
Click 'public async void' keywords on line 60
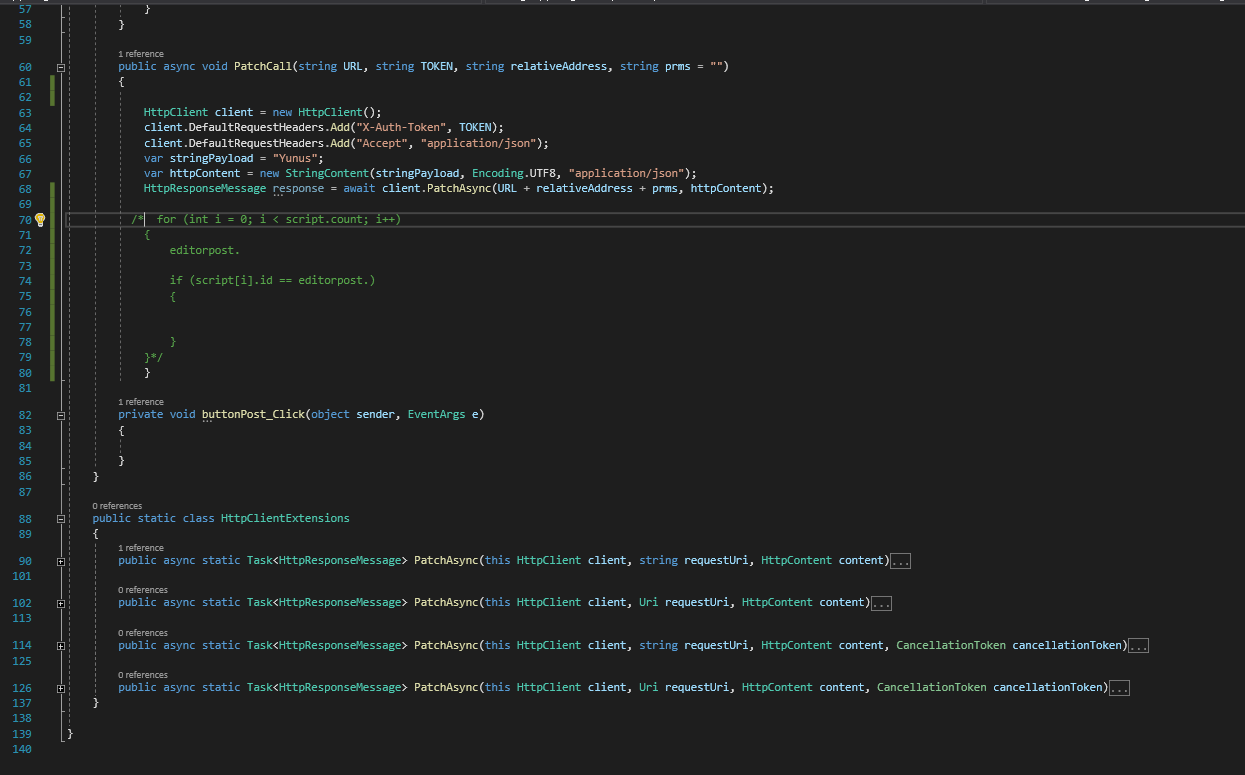(173, 67)
